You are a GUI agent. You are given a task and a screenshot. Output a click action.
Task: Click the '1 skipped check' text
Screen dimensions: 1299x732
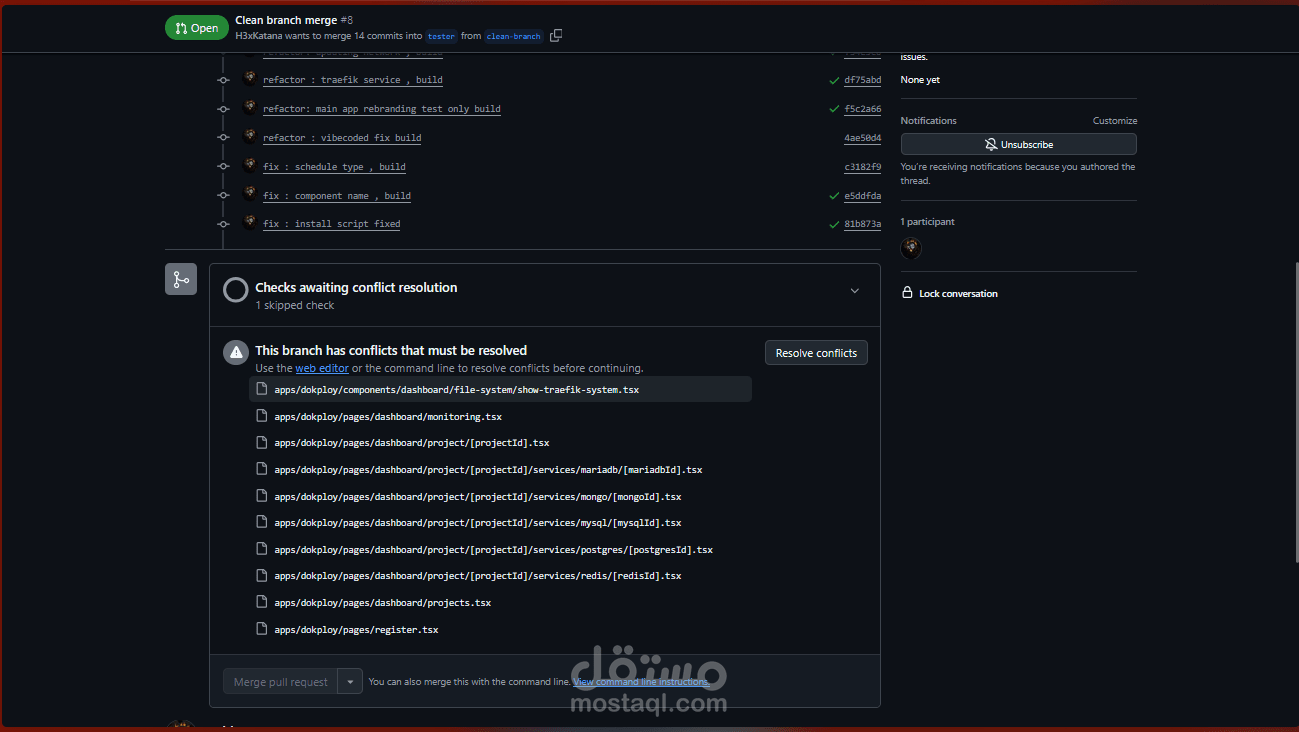295,305
